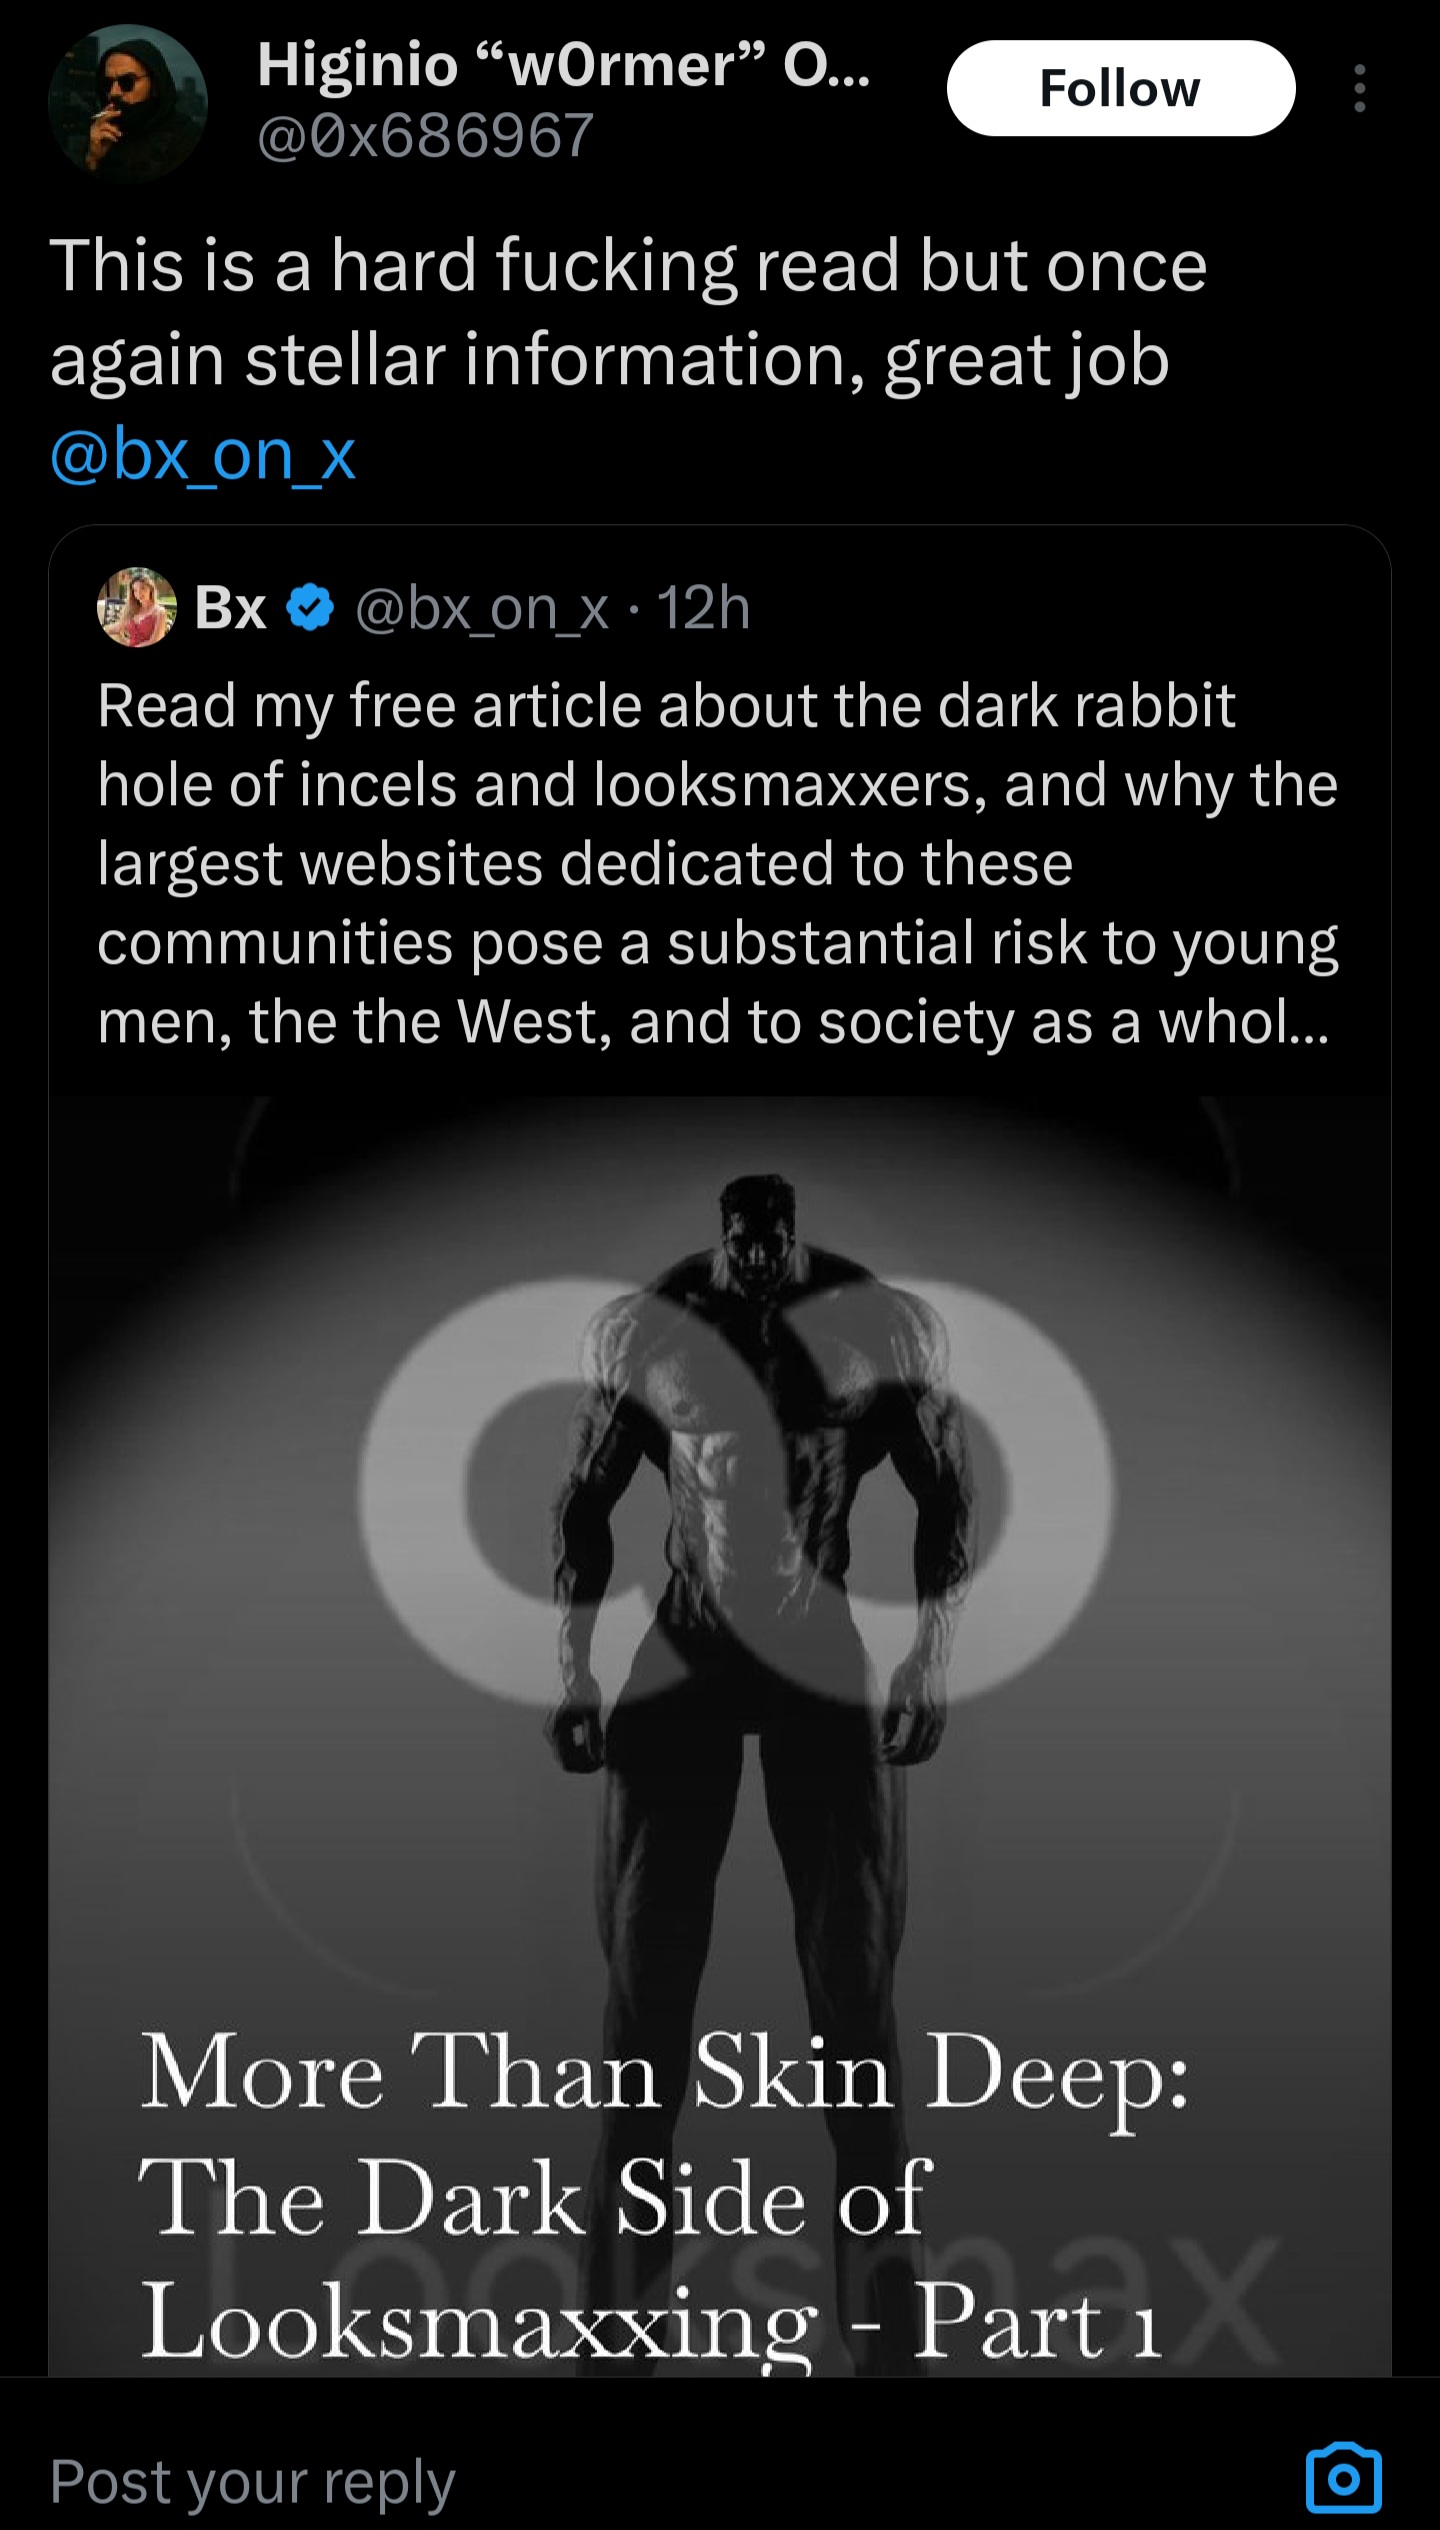Click the Follow button

[1120, 88]
